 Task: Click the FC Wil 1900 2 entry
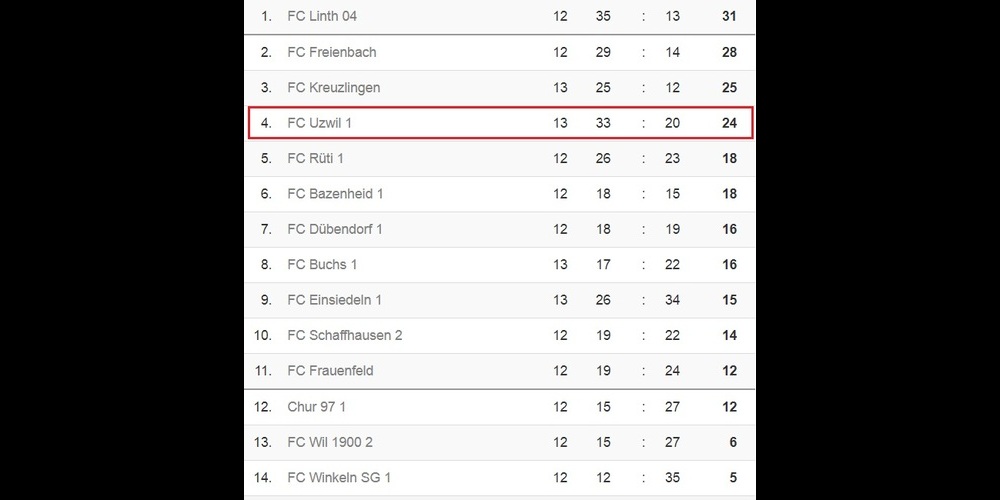[330, 442]
